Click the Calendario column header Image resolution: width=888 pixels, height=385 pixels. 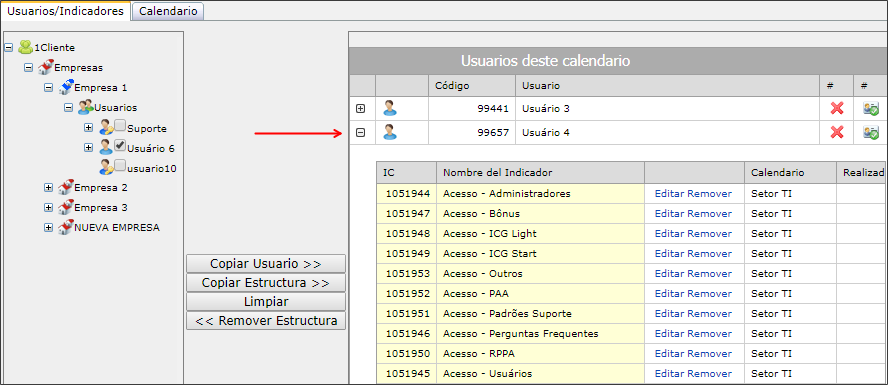click(x=791, y=173)
